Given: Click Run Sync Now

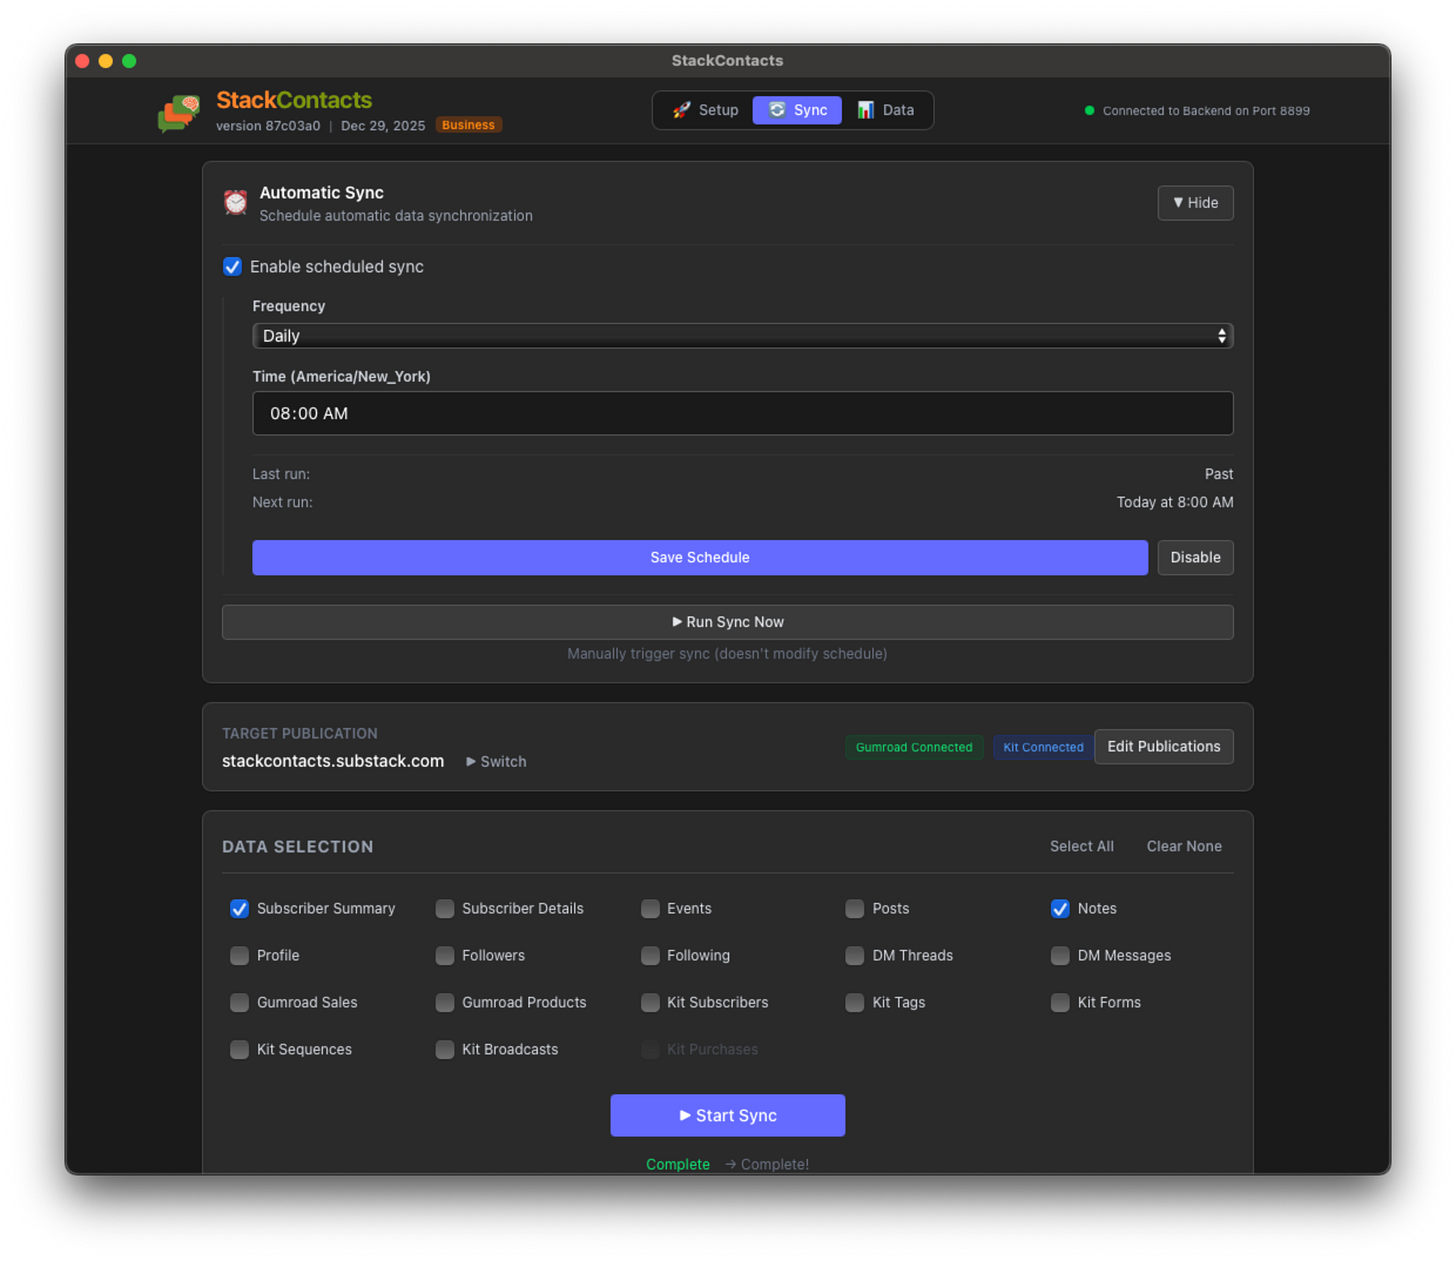Looking at the screenshot, I should (x=727, y=622).
